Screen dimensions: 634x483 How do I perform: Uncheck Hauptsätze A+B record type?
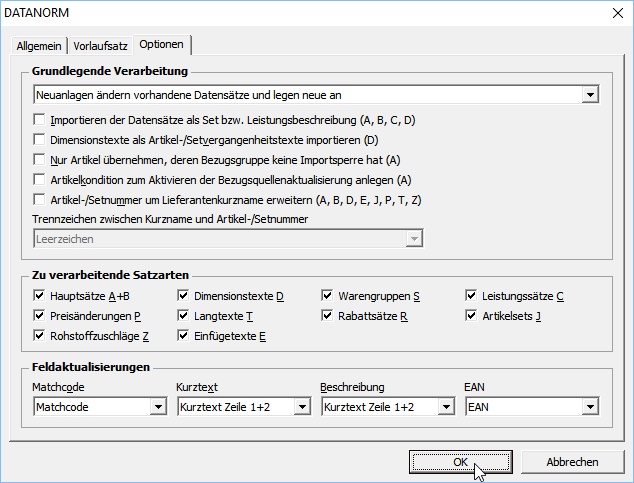tap(40, 296)
